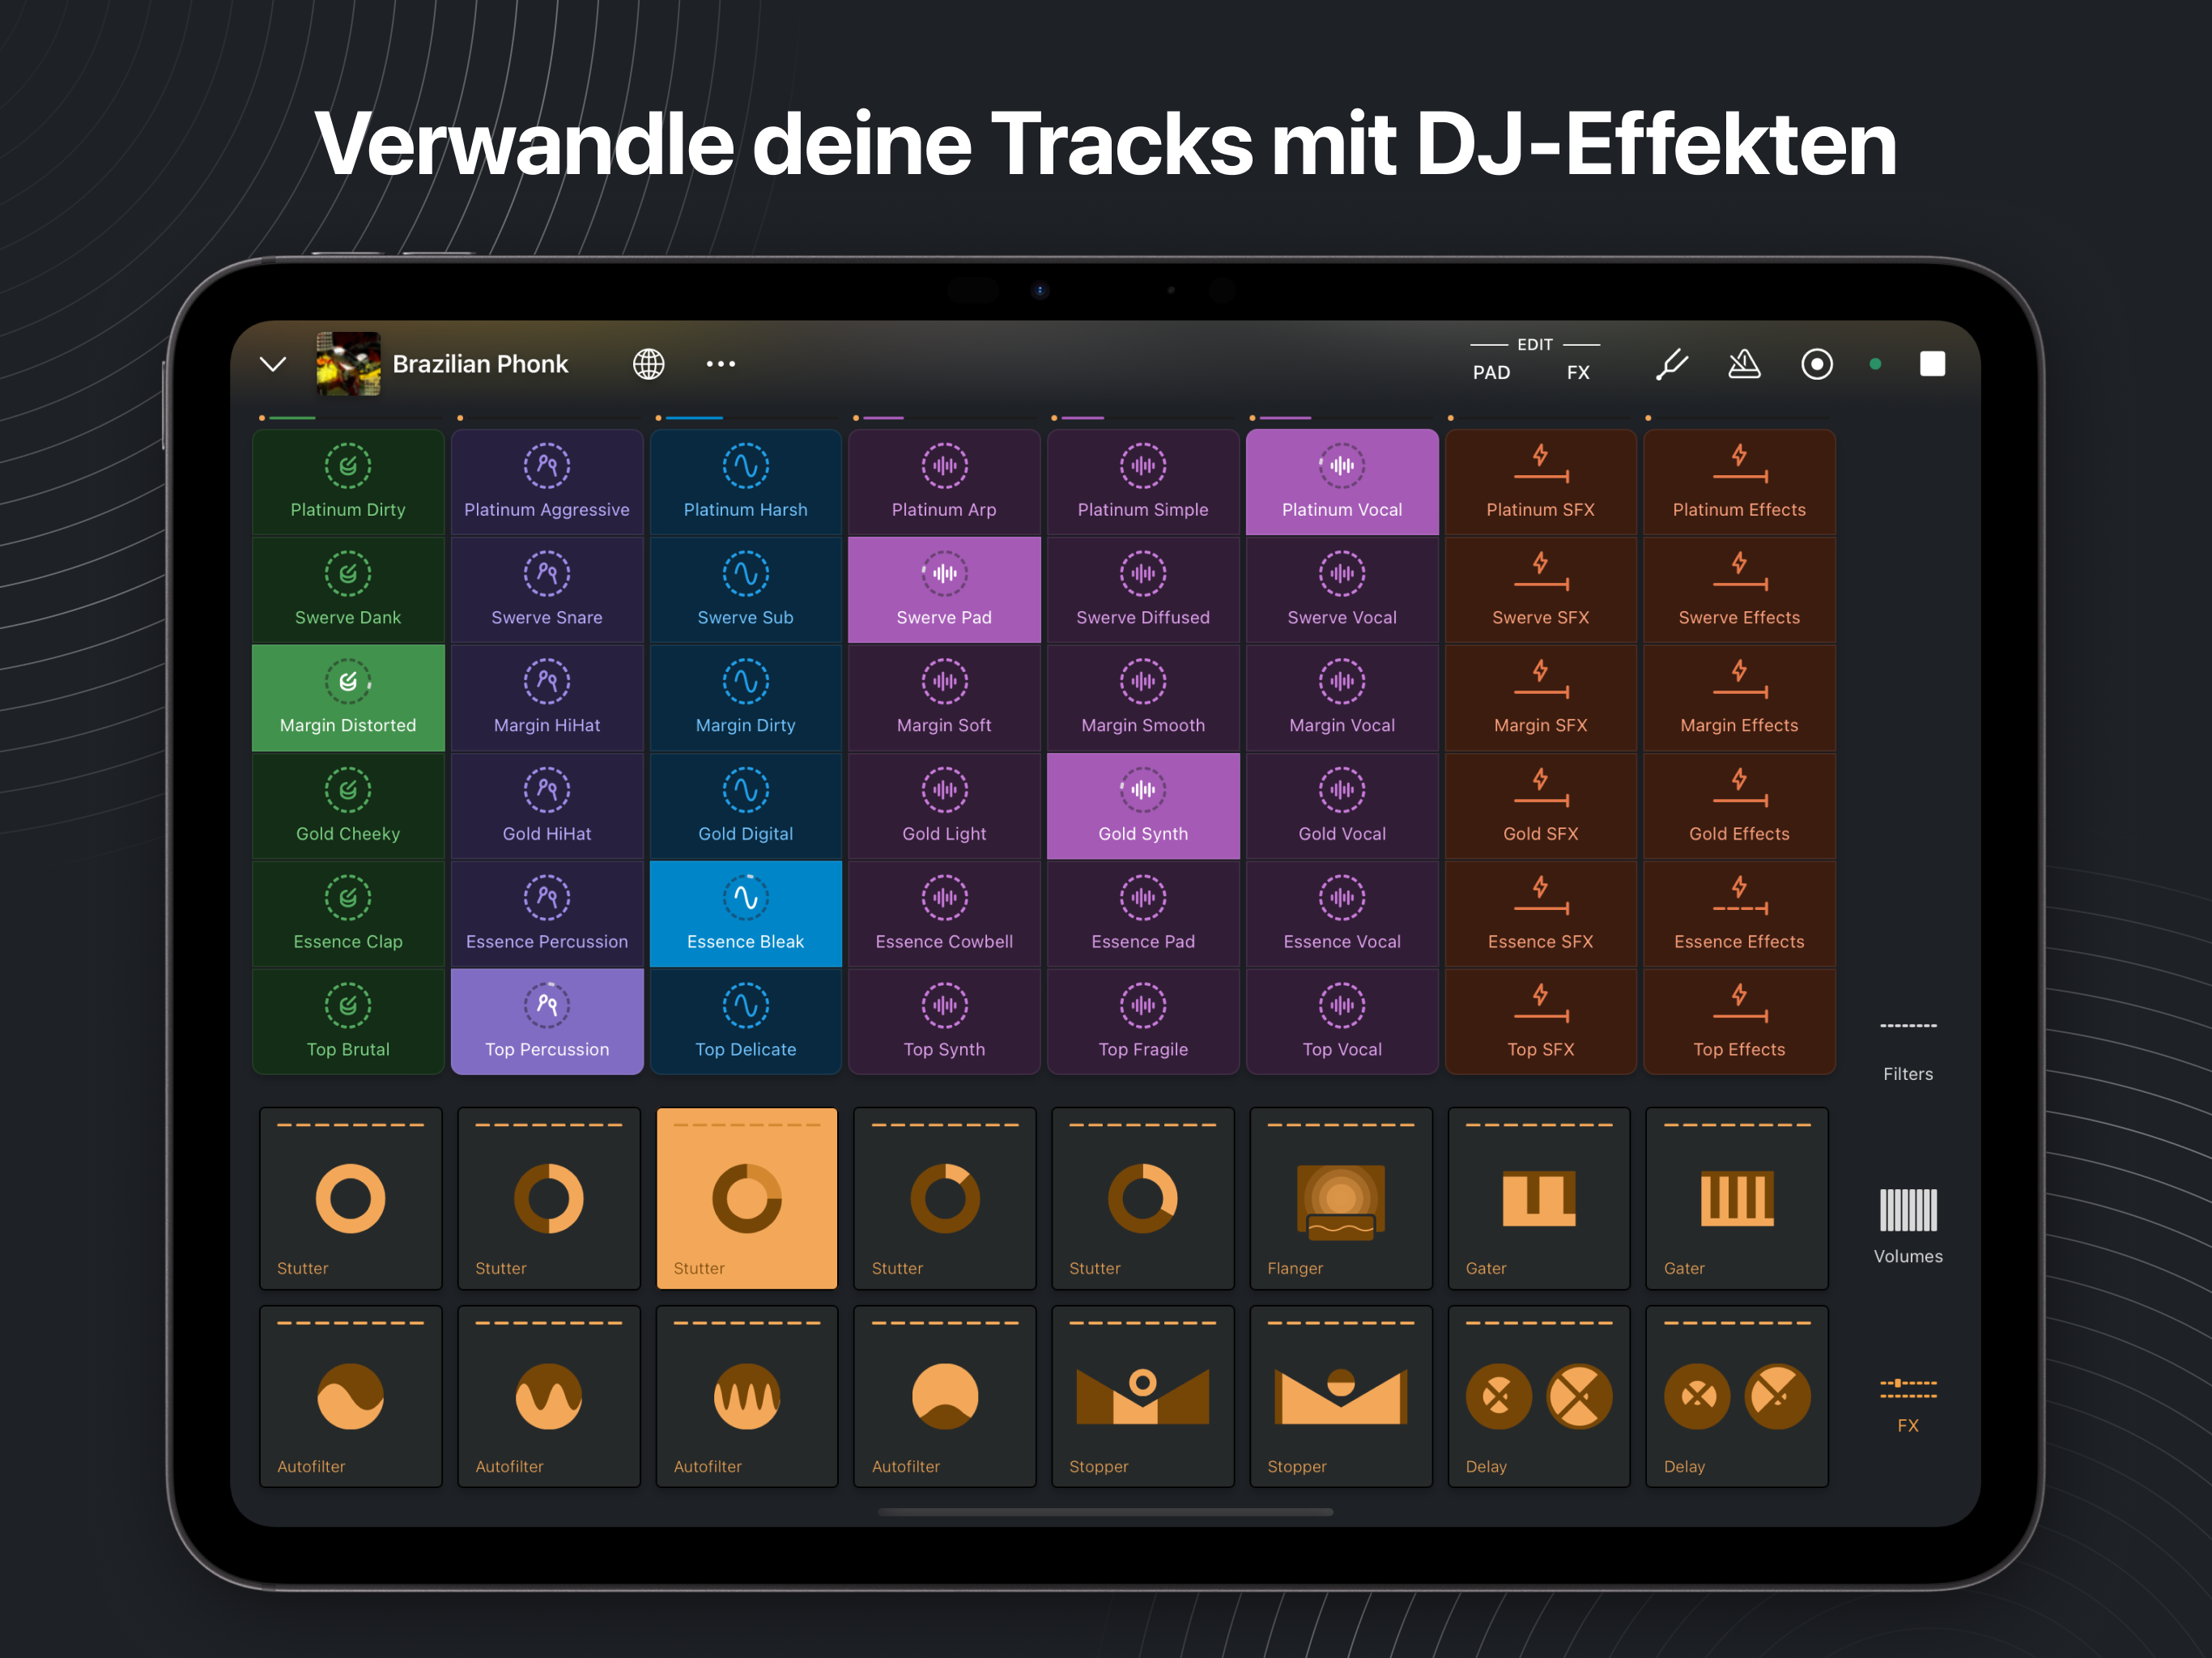Screen dimensions: 2212x1658
Task: Open the three-dots more options menu
Action: pyautogui.click(x=720, y=364)
